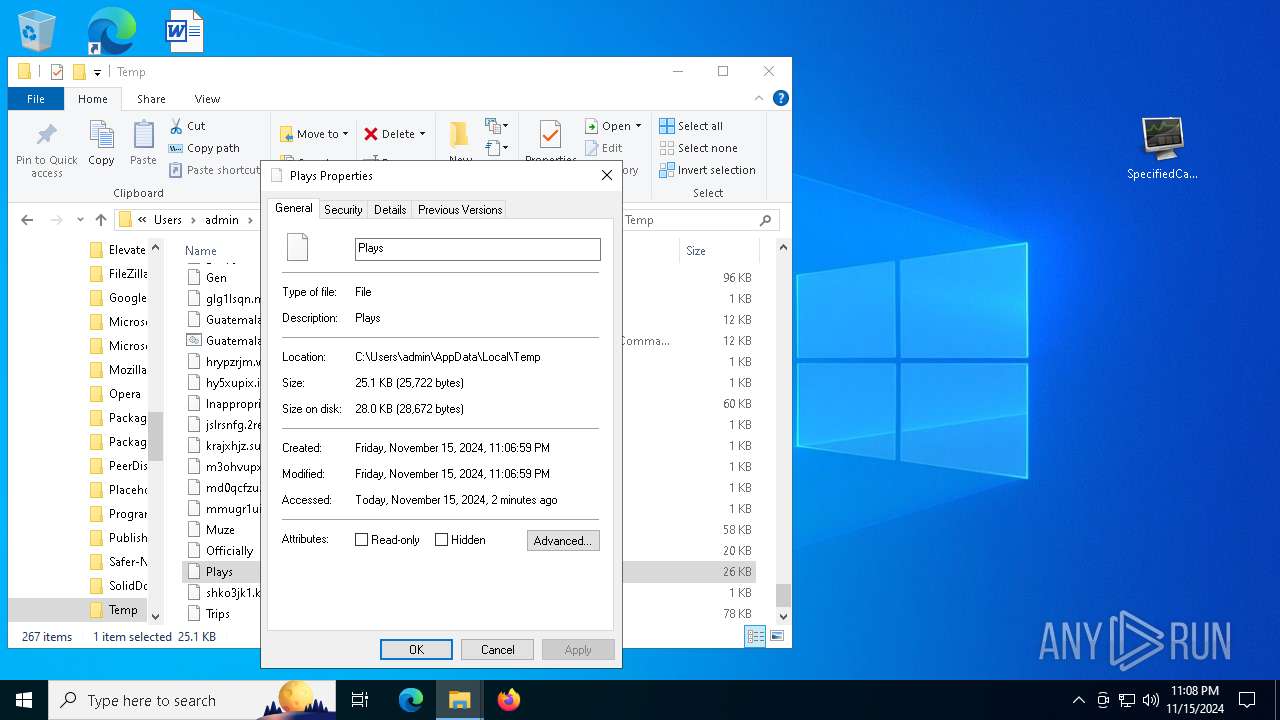Open the Task View taskbar icon

click(x=360, y=700)
